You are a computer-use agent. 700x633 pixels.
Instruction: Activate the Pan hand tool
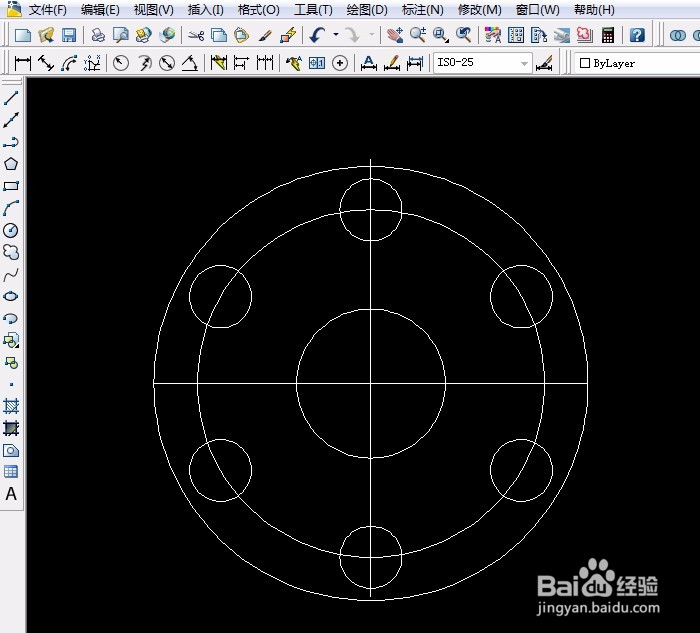coord(395,35)
